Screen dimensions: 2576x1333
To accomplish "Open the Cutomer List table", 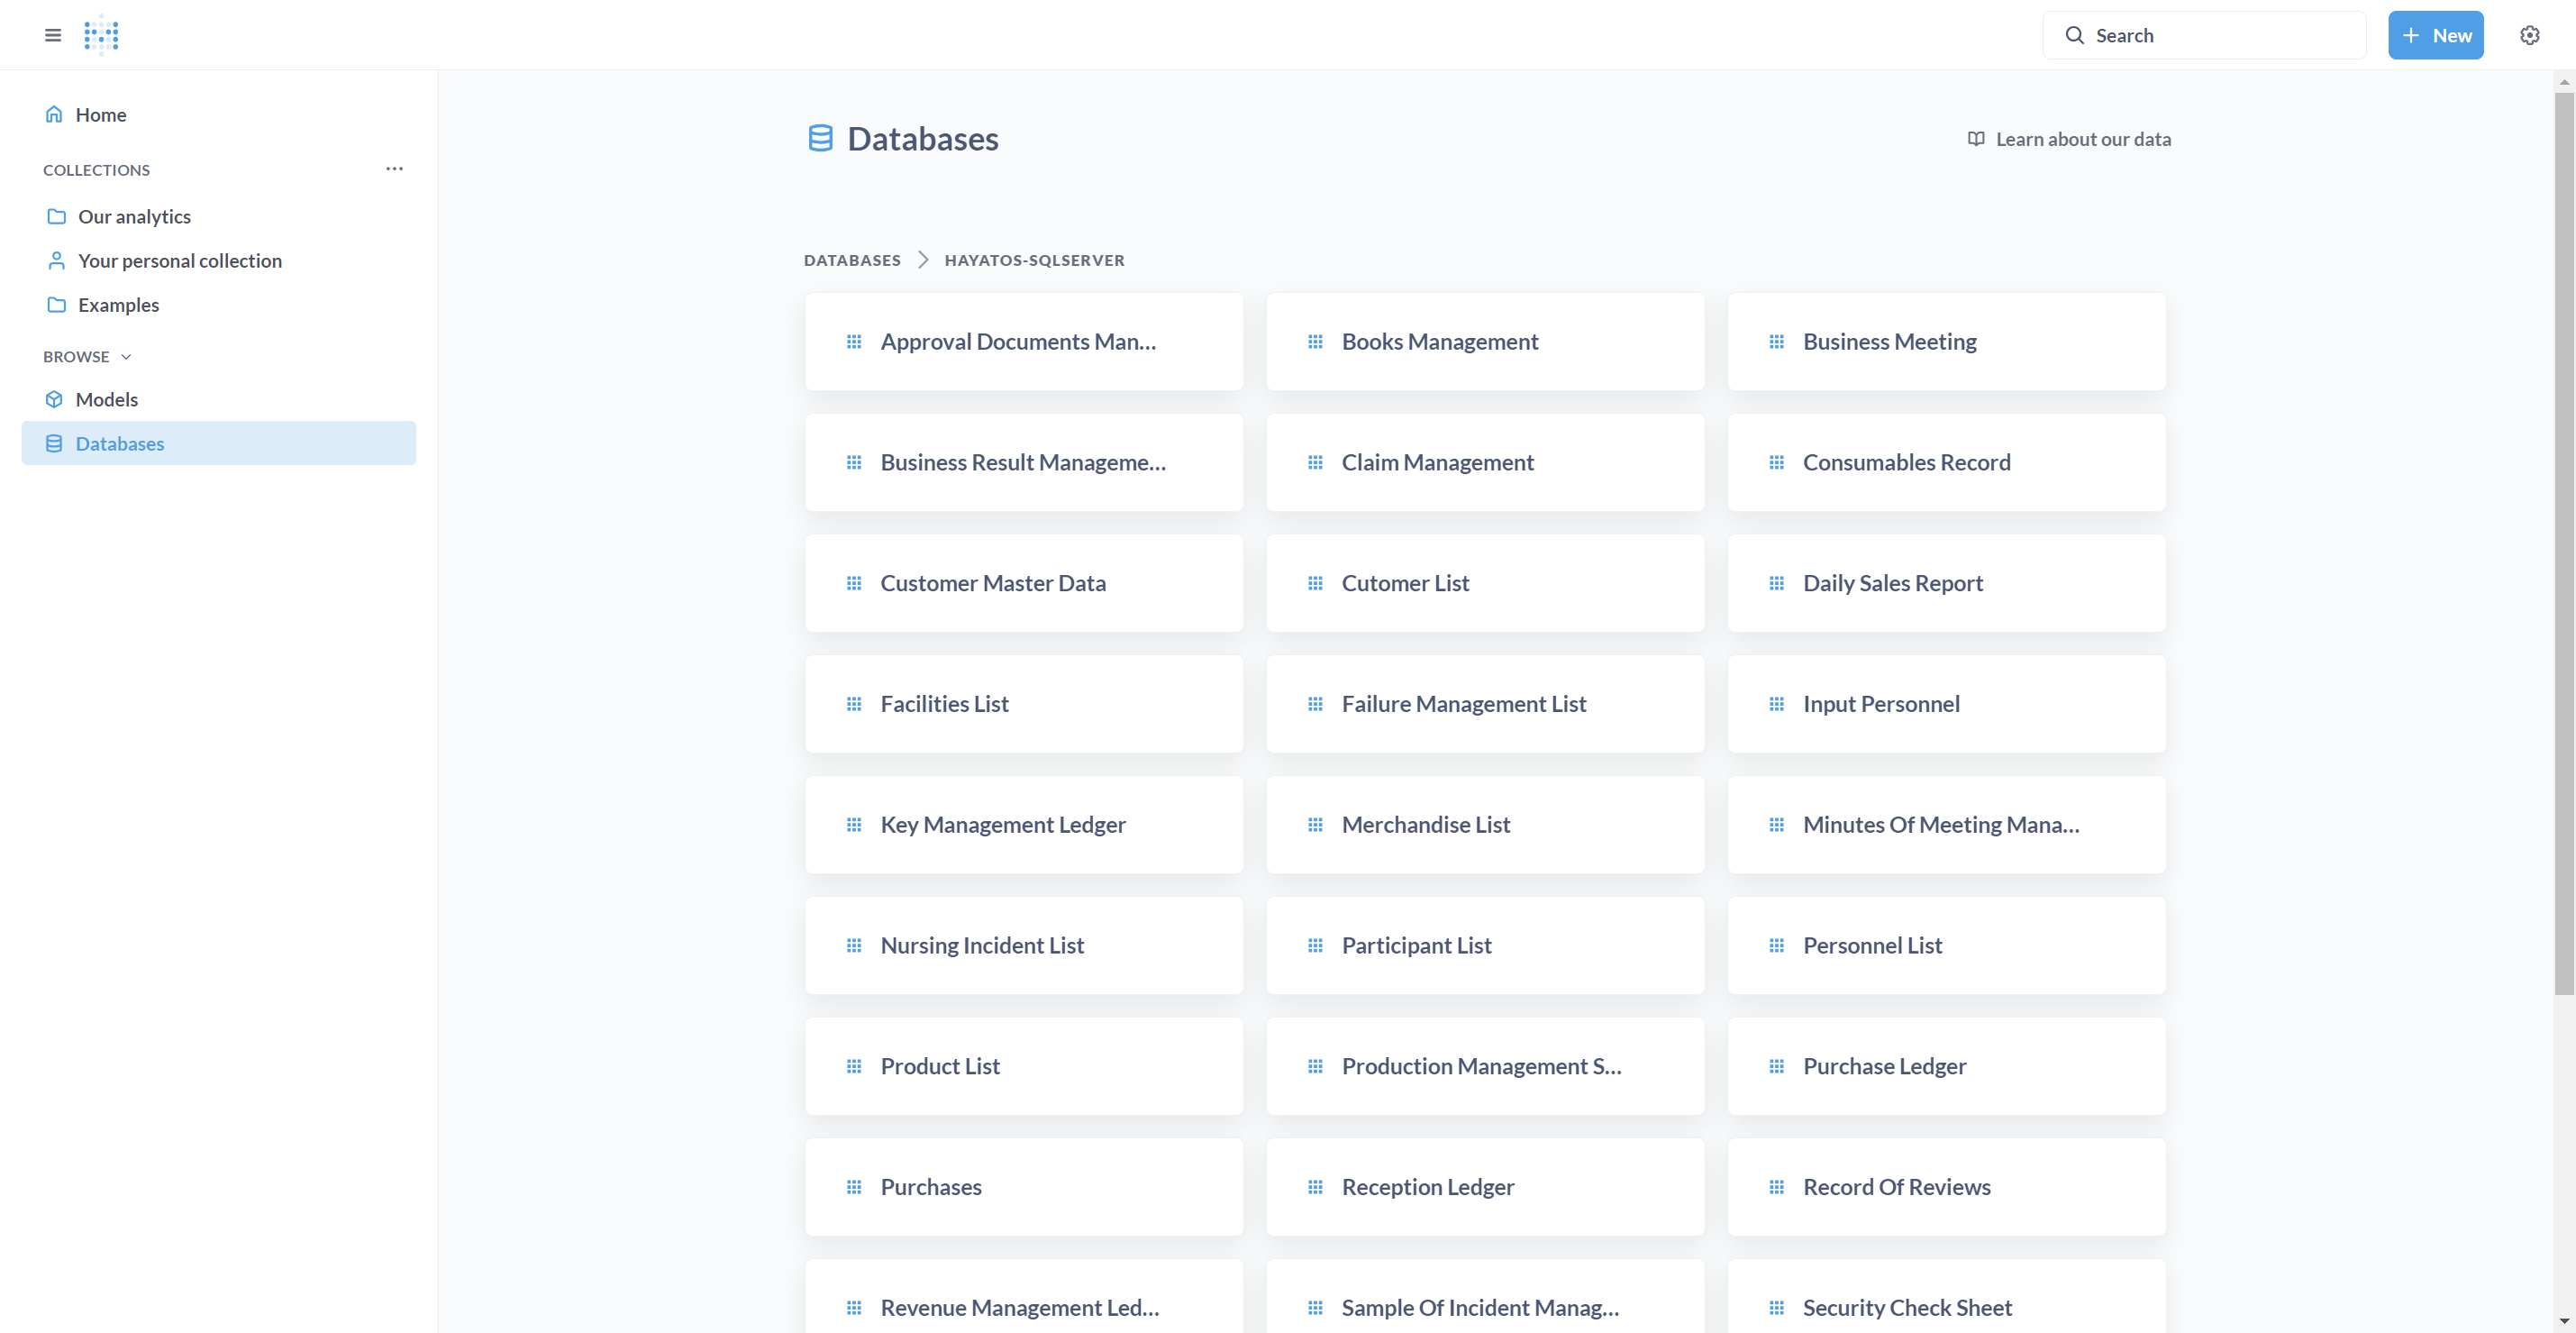I will (1485, 583).
